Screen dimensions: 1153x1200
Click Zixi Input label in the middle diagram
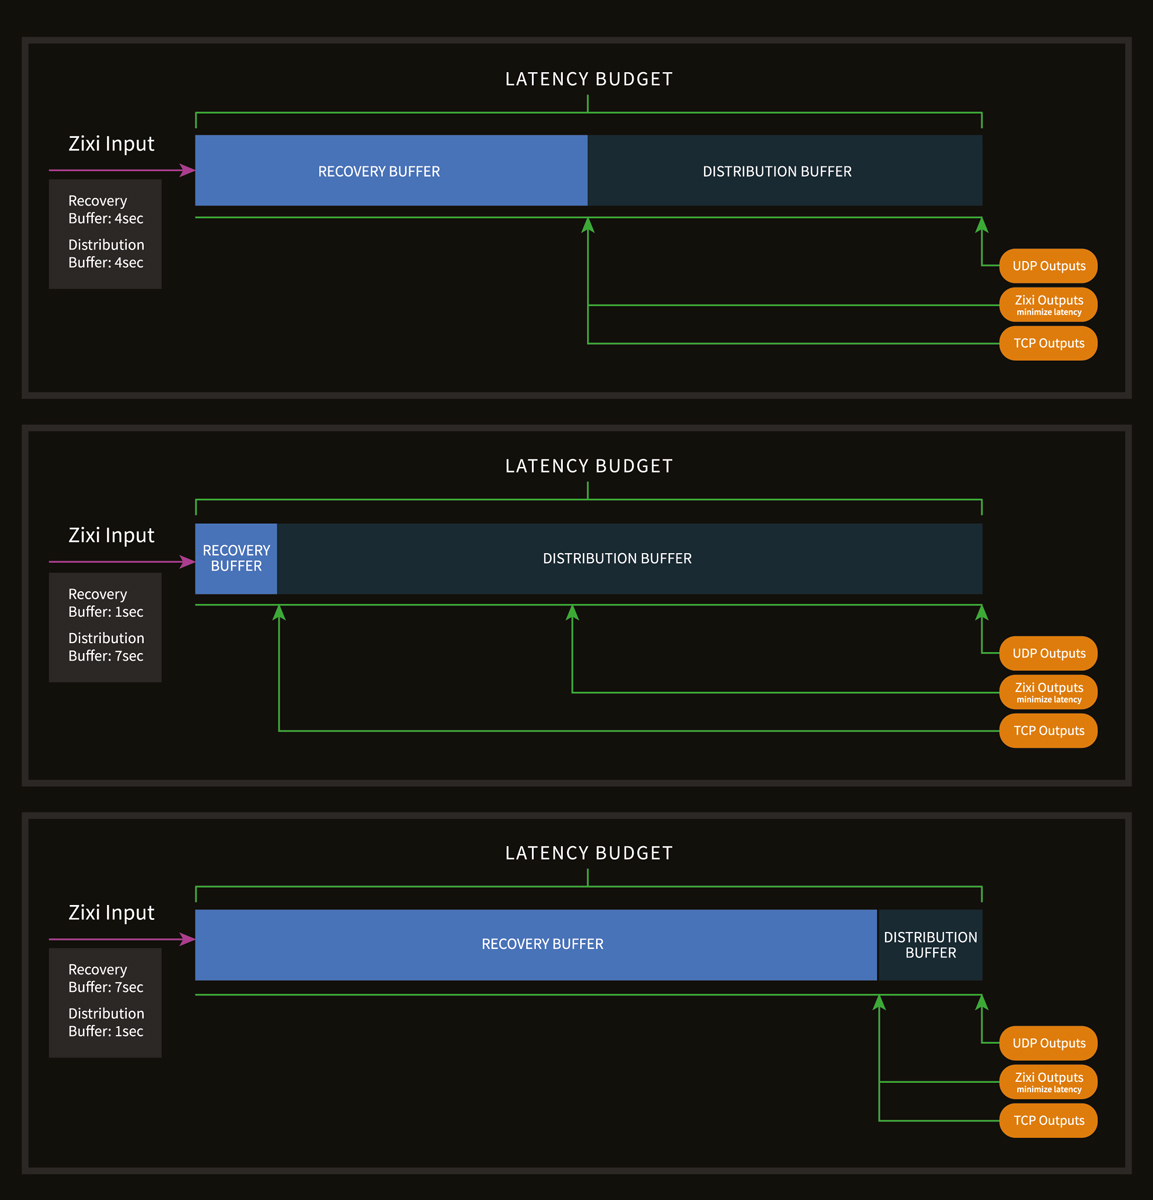(x=111, y=535)
